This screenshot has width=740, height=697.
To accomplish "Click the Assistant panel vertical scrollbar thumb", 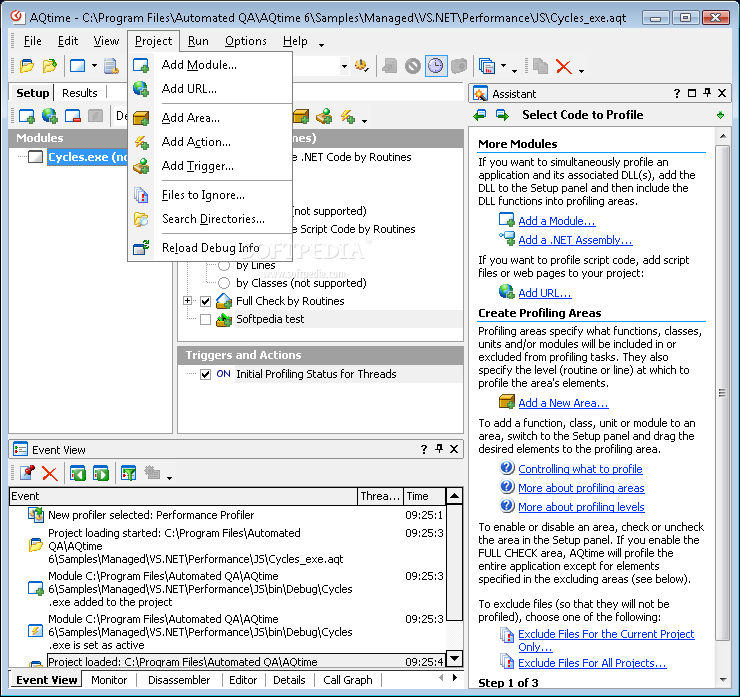I will point(723,393).
